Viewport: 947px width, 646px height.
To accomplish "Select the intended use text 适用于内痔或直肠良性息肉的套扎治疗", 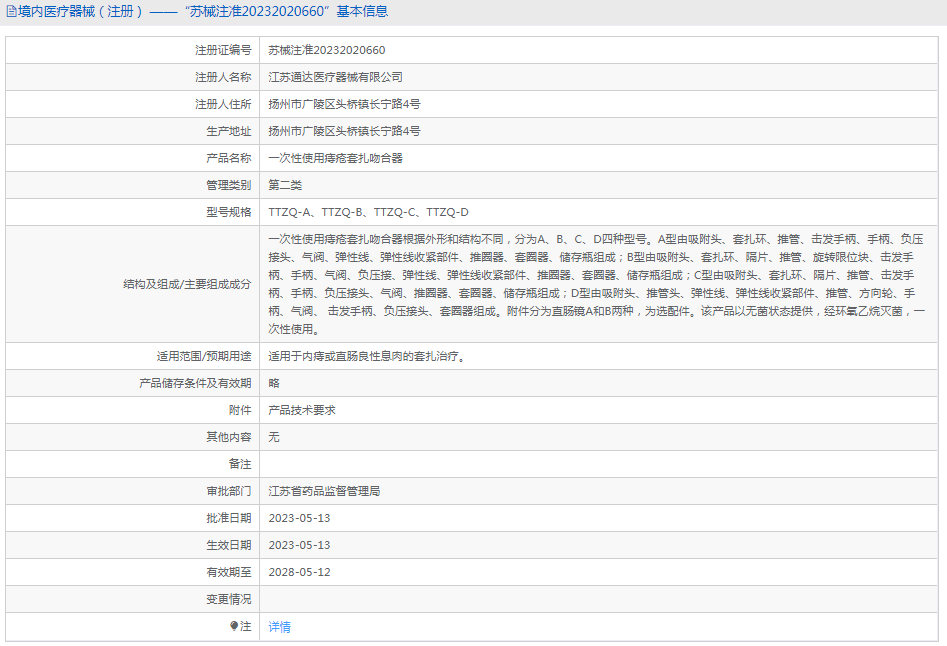I will [364, 356].
